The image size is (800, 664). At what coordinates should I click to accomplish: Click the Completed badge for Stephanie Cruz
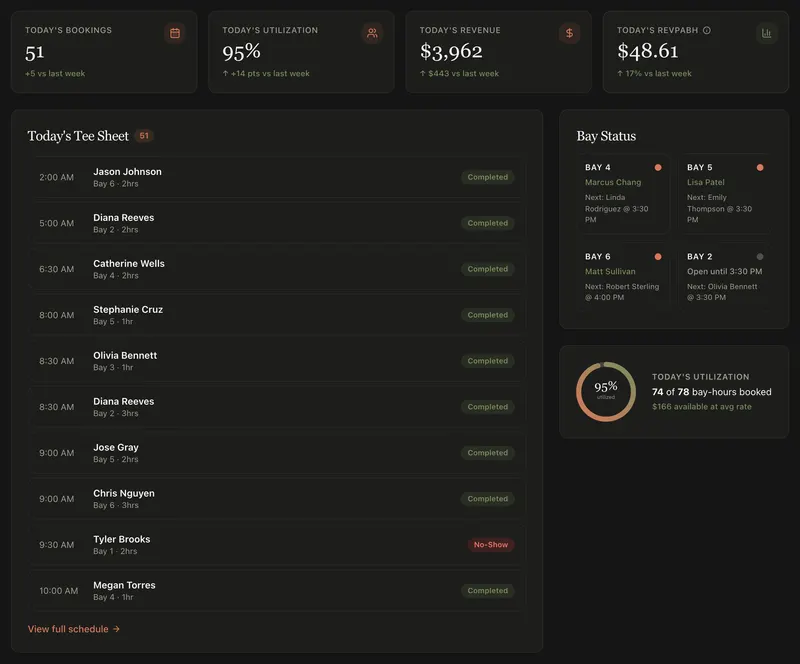488,315
